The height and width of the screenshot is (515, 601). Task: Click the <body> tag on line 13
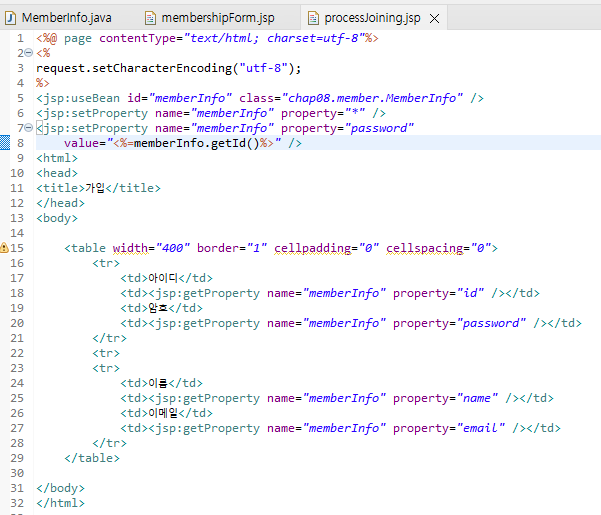tap(57, 218)
